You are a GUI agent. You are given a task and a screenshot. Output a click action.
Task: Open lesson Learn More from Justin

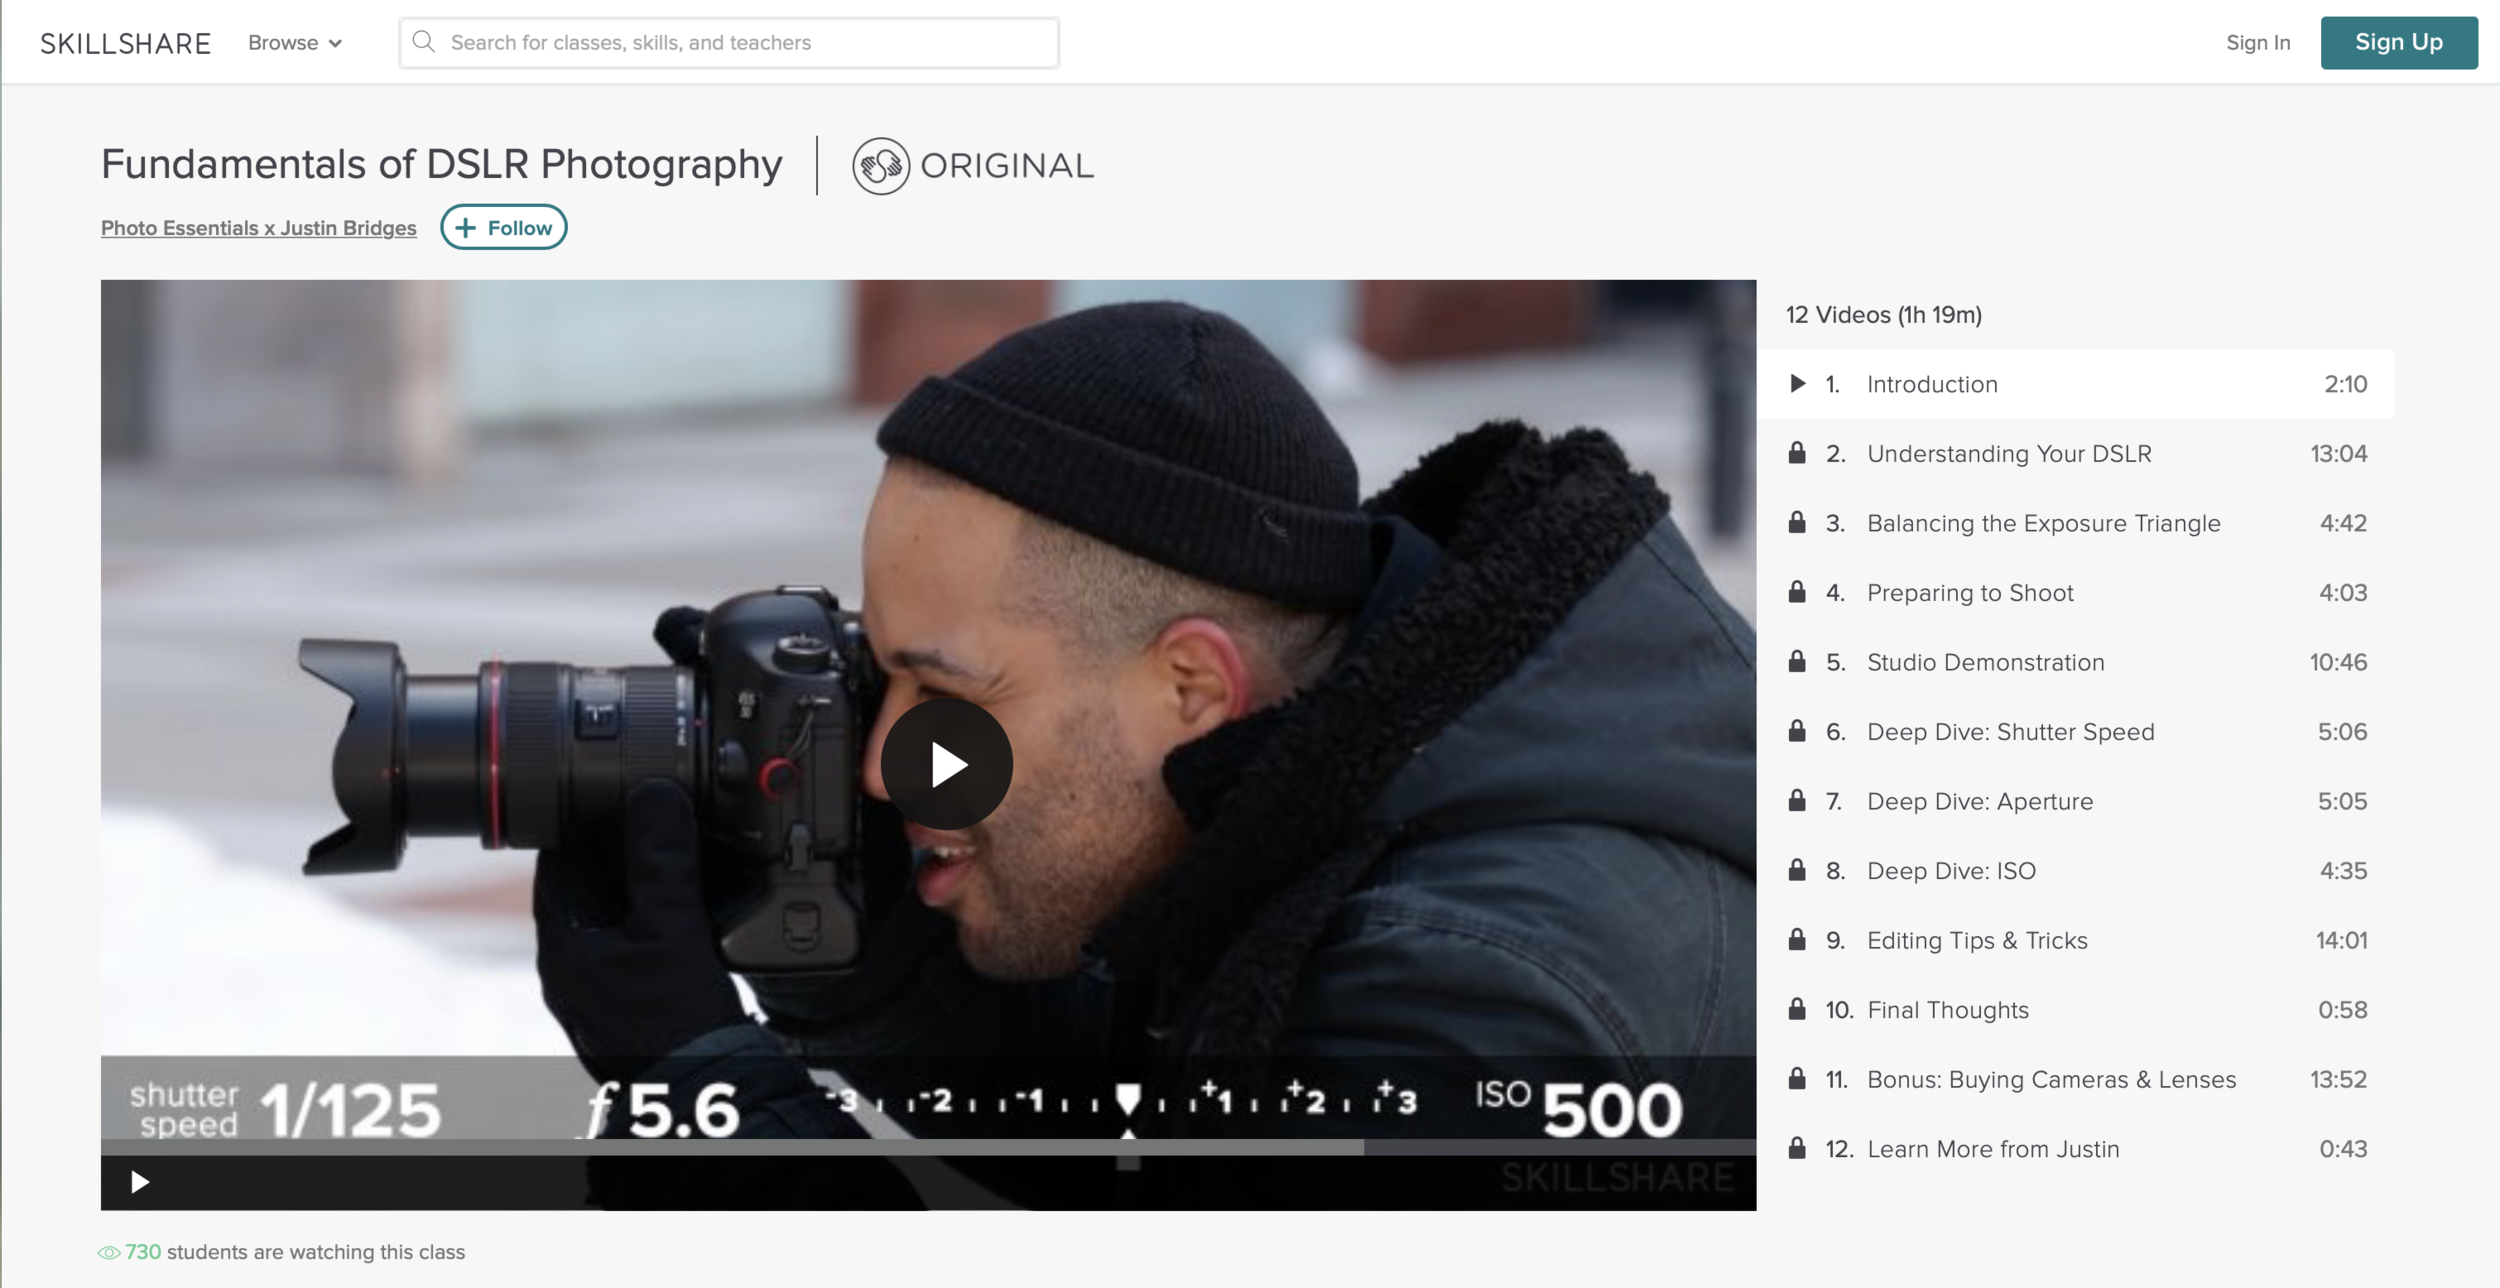(x=2075, y=1149)
